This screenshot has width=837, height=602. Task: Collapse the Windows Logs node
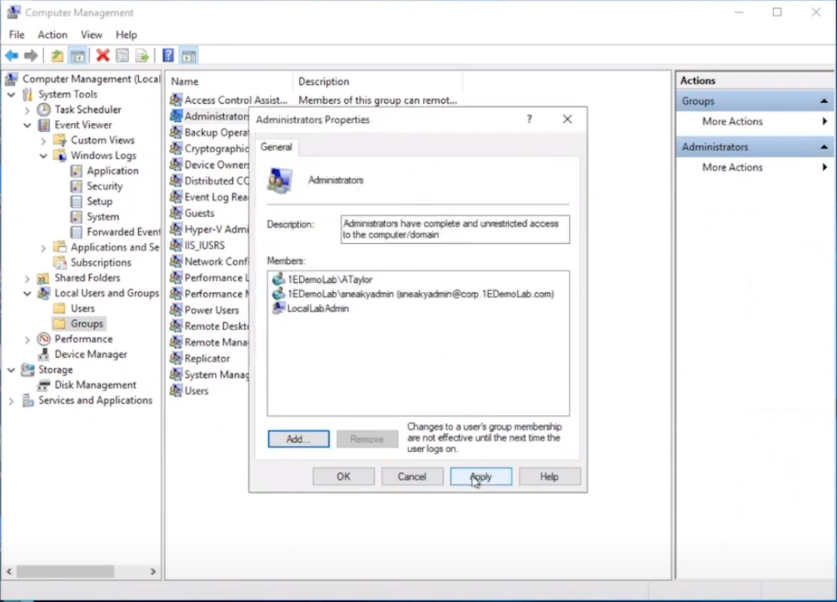[x=44, y=156]
